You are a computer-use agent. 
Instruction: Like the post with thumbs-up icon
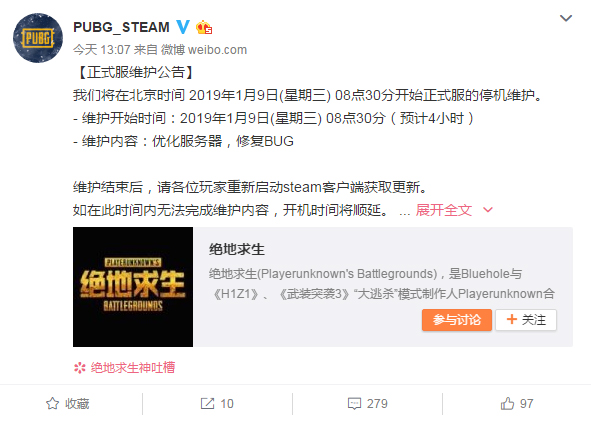click(507, 404)
